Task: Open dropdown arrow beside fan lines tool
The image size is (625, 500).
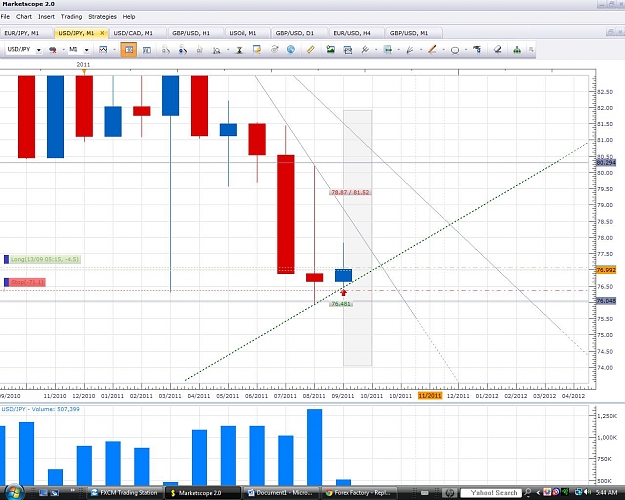Action: click(x=421, y=50)
